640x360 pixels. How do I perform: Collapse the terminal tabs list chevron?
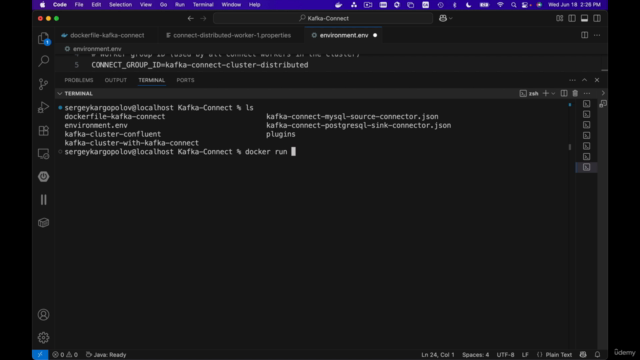click(x=603, y=93)
